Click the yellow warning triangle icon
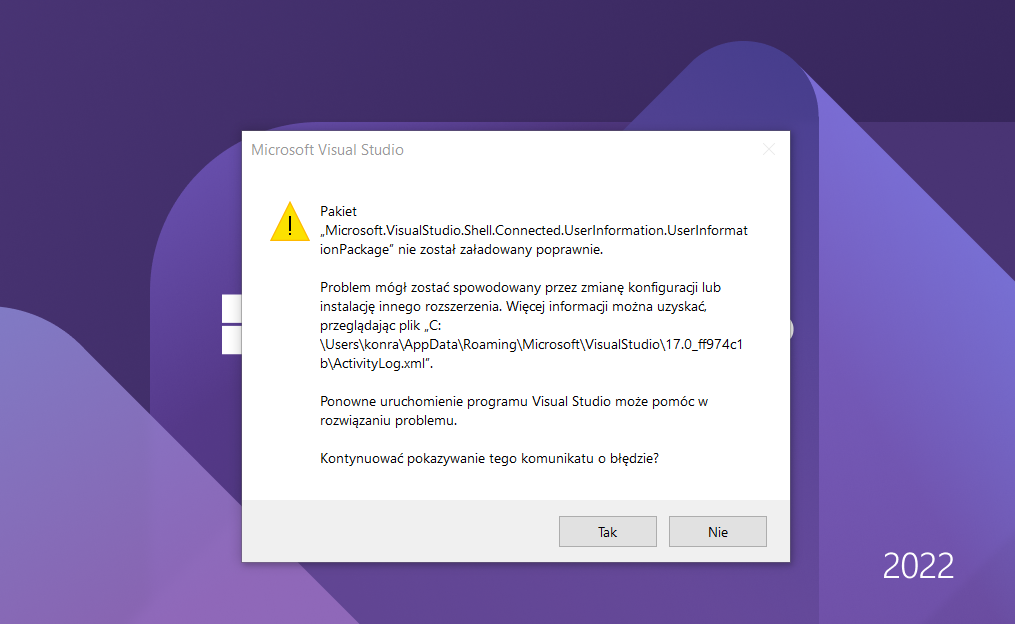 point(289,222)
